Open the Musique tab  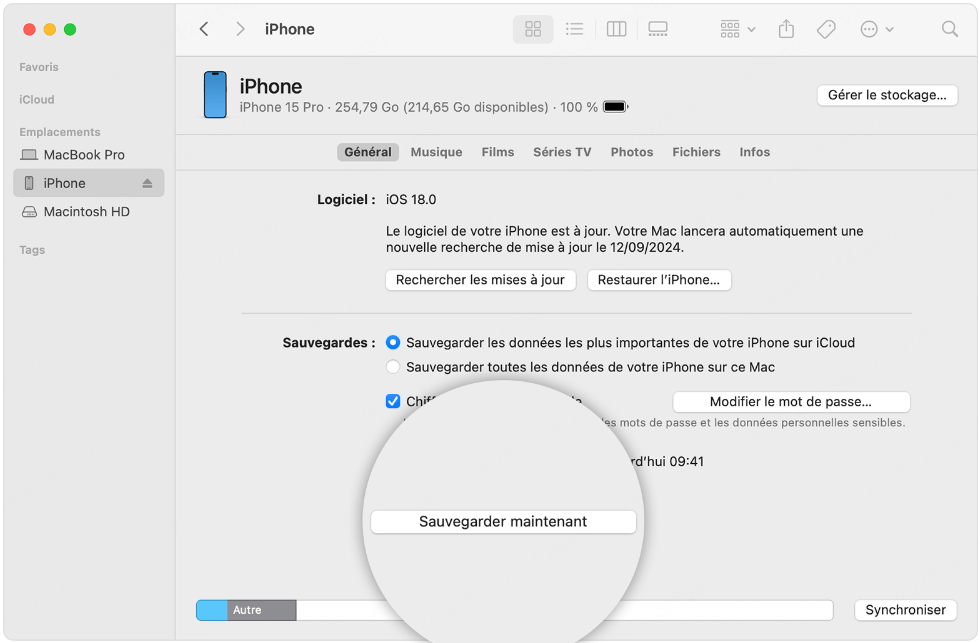click(x=436, y=152)
